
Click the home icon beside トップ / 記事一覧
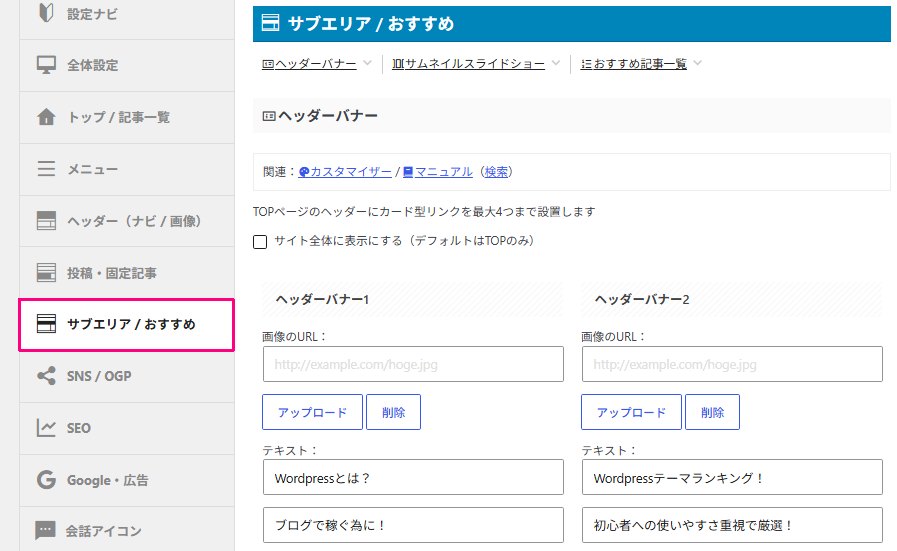(46, 117)
